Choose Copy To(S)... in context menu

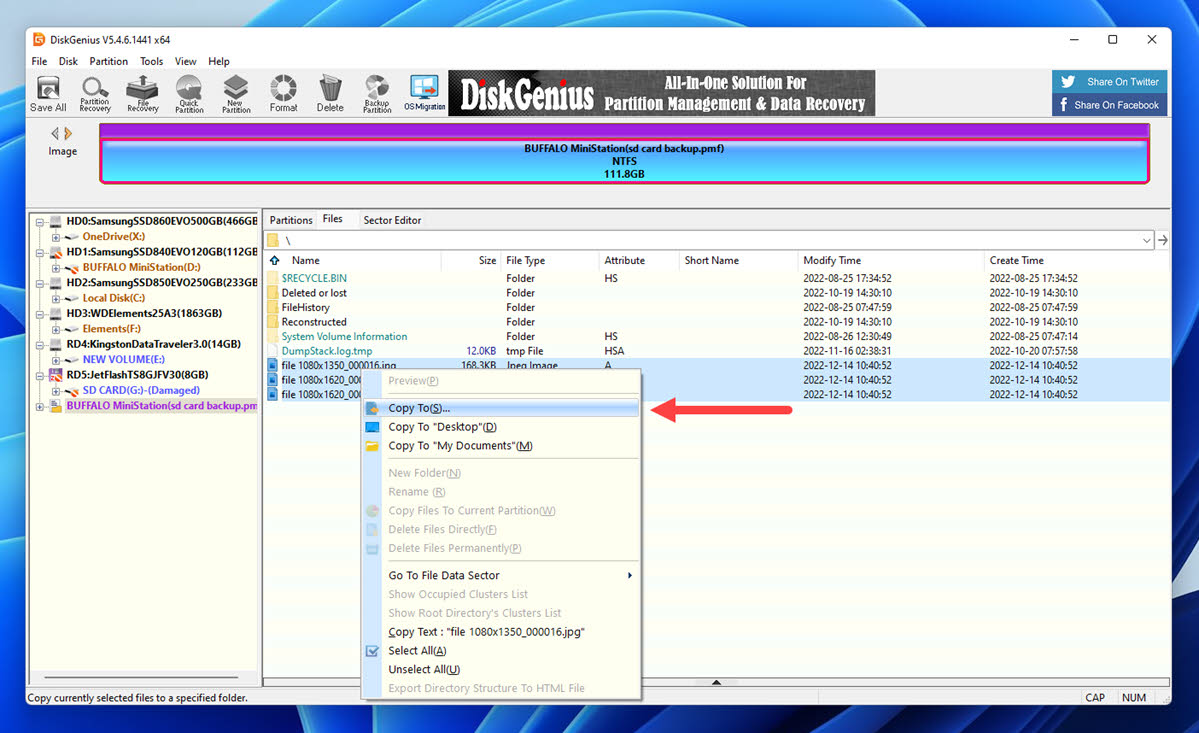click(x=502, y=408)
